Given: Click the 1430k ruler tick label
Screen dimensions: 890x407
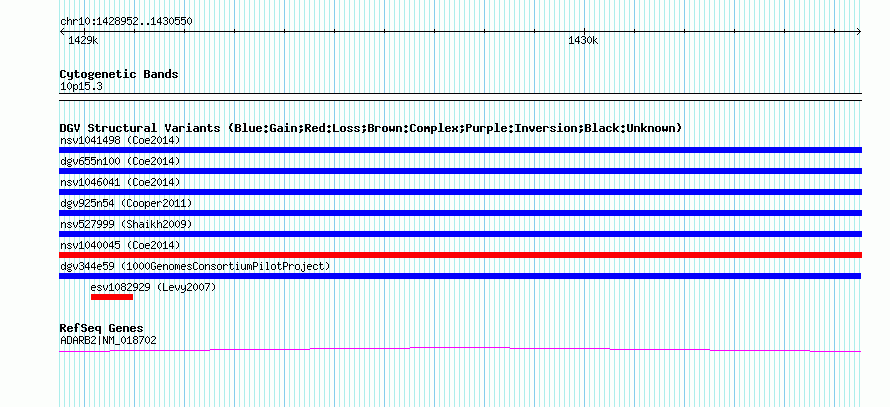Looking at the screenshot, I should point(583,41).
